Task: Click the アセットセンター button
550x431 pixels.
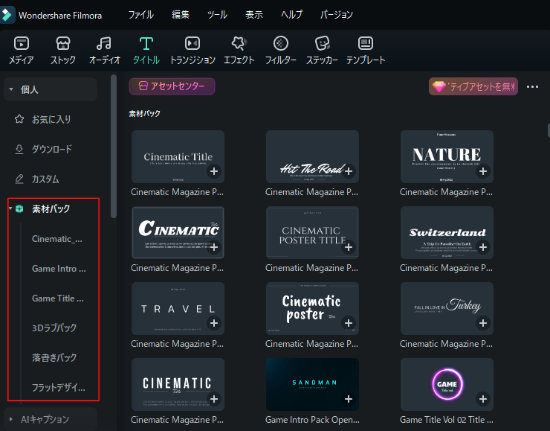Action: (172, 86)
